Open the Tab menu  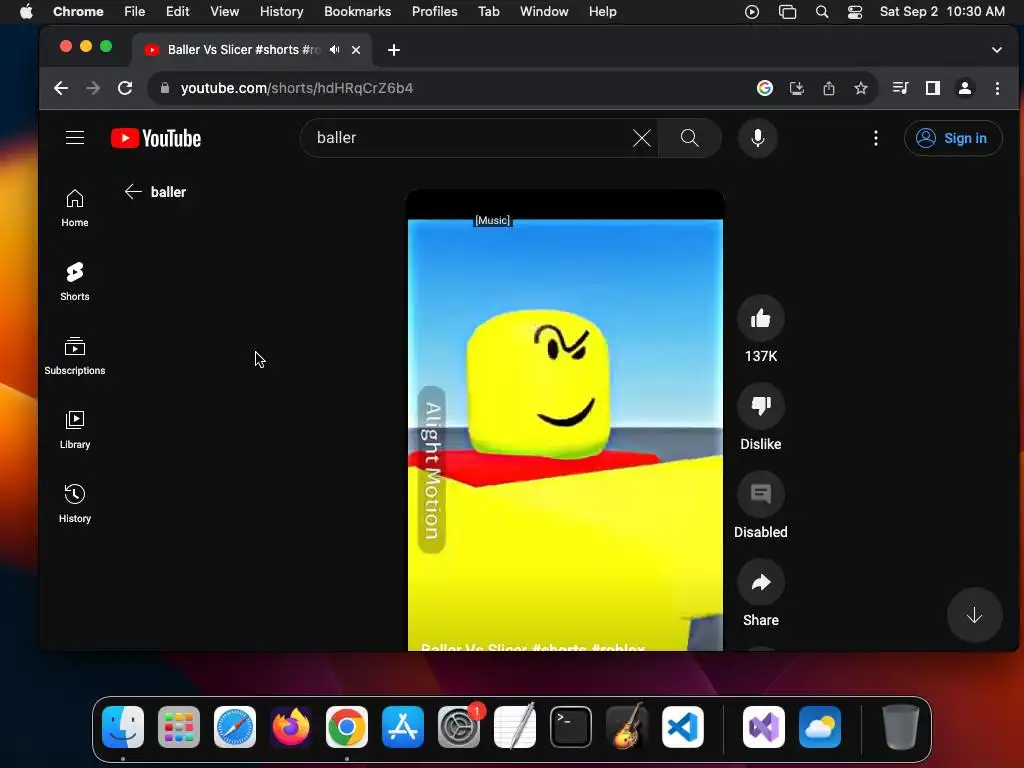pos(488,12)
